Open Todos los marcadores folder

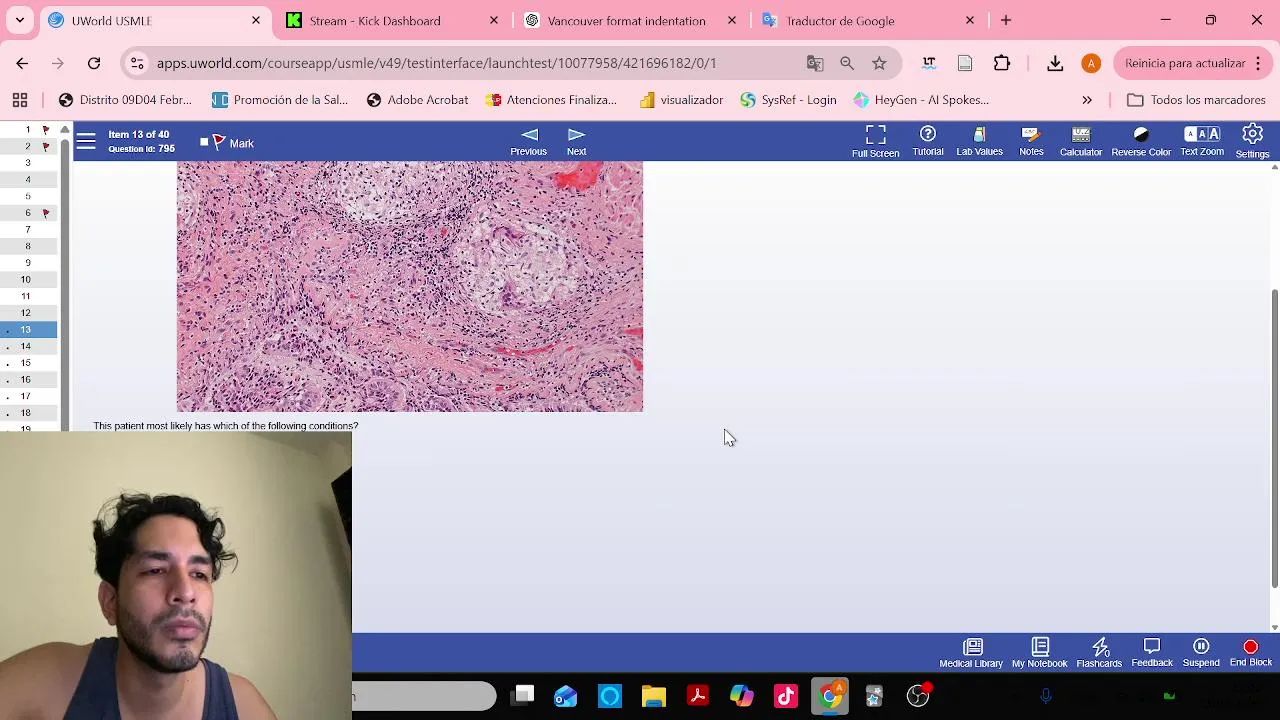click(x=1196, y=100)
